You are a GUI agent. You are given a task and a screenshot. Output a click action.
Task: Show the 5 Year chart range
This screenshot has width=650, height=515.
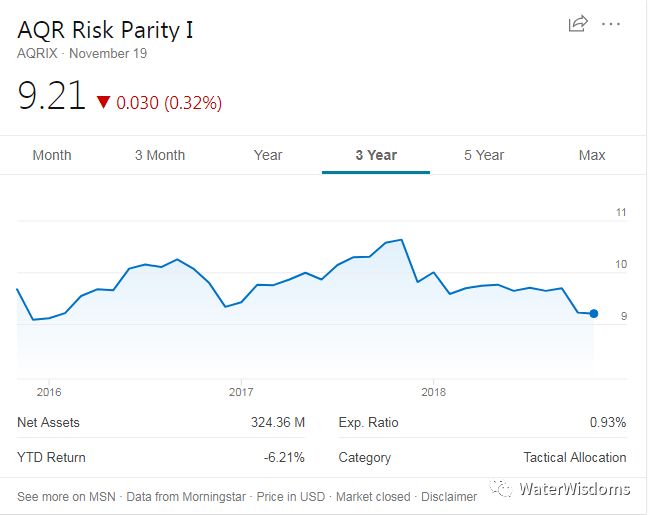point(484,155)
